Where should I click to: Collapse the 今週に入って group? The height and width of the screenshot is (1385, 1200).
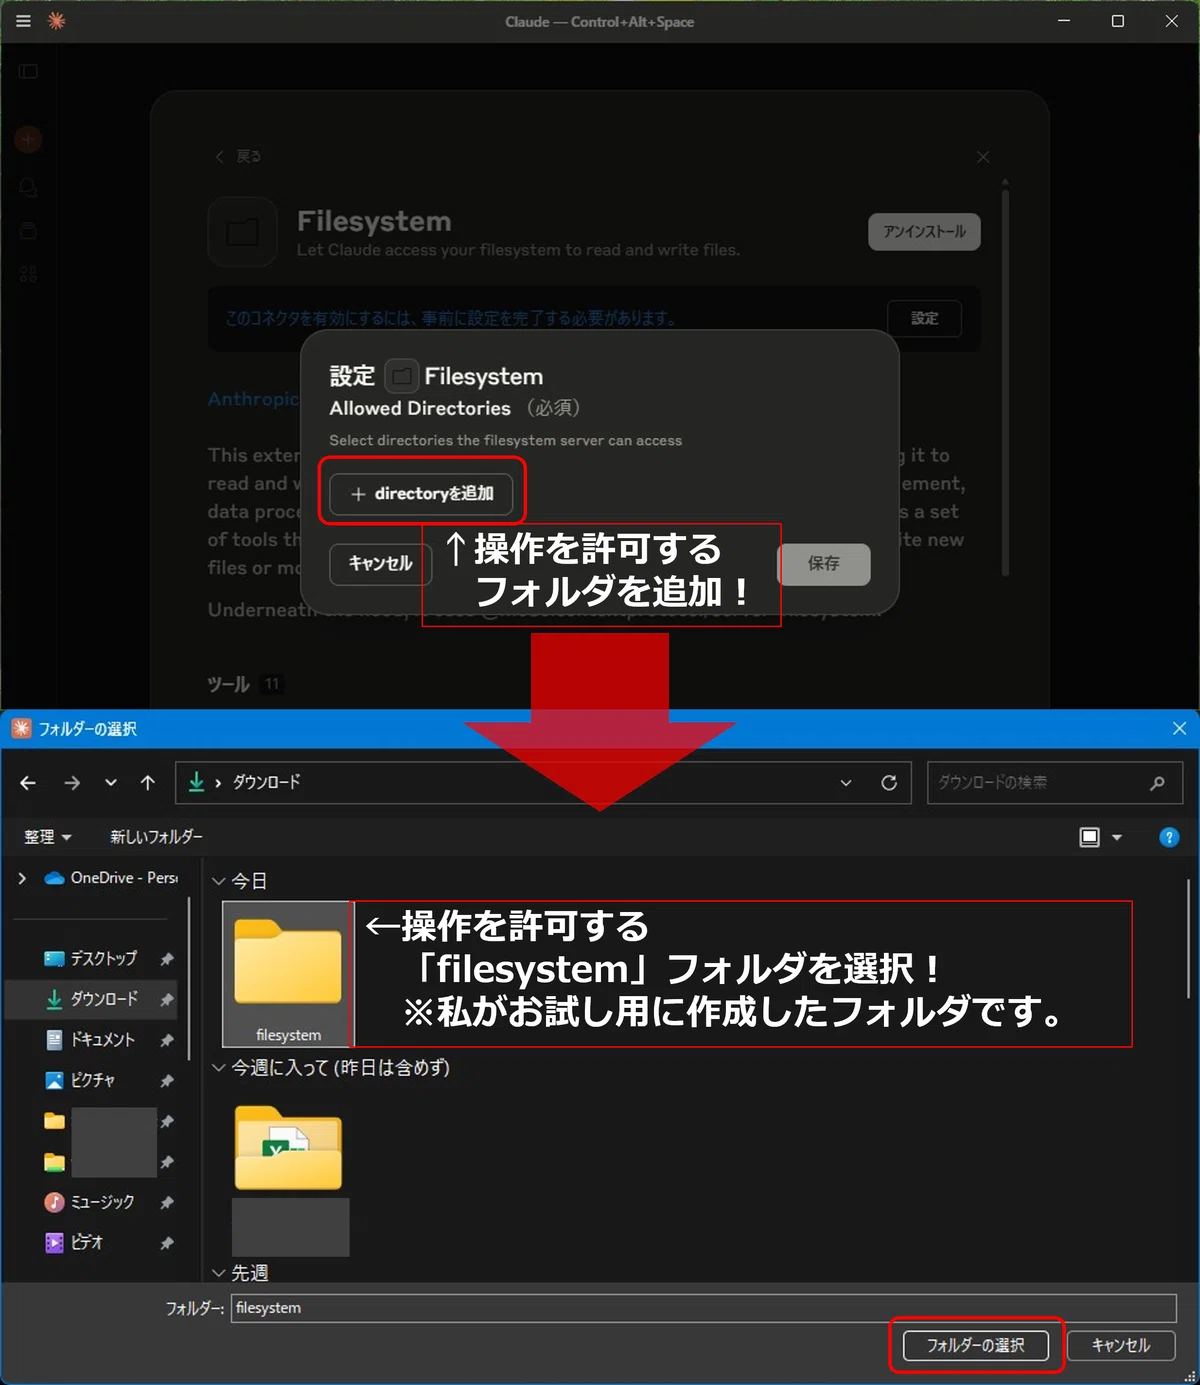[x=219, y=1068]
